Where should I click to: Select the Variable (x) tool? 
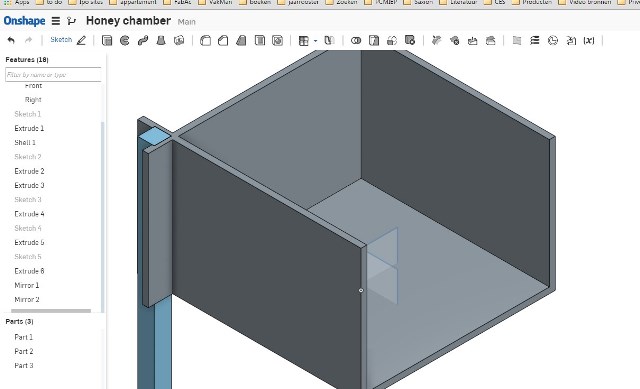point(589,40)
